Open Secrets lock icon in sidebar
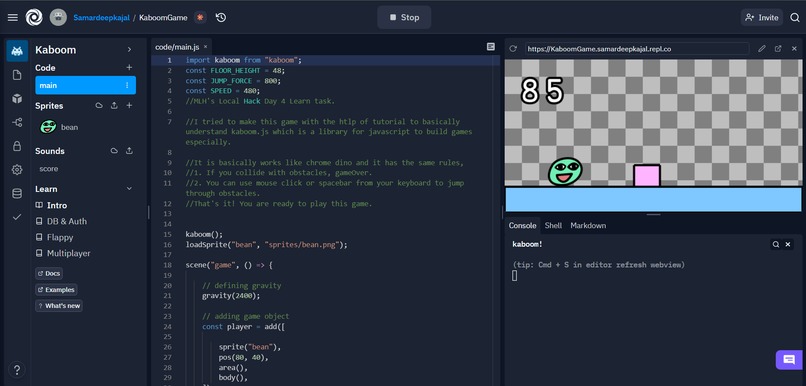806x386 pixels. pyautogui.click(x=17, y=146)
